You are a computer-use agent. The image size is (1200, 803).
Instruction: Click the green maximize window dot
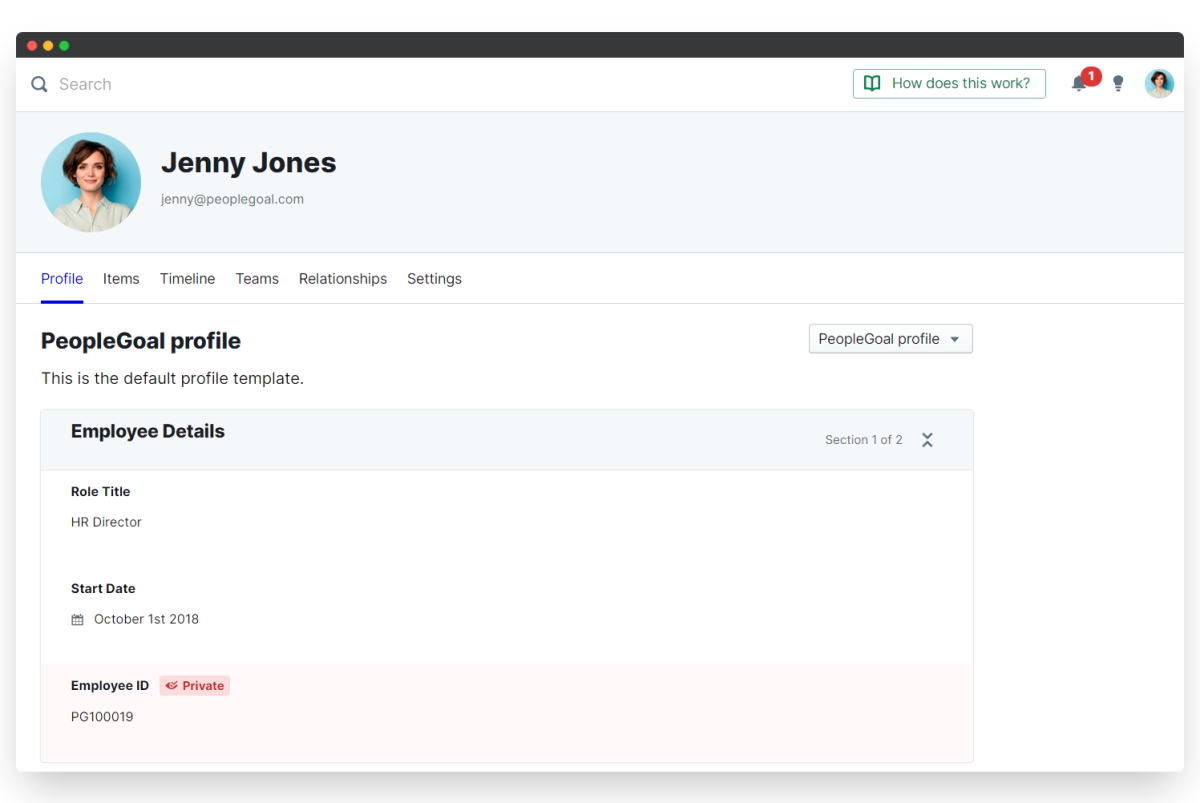[64, 46]
